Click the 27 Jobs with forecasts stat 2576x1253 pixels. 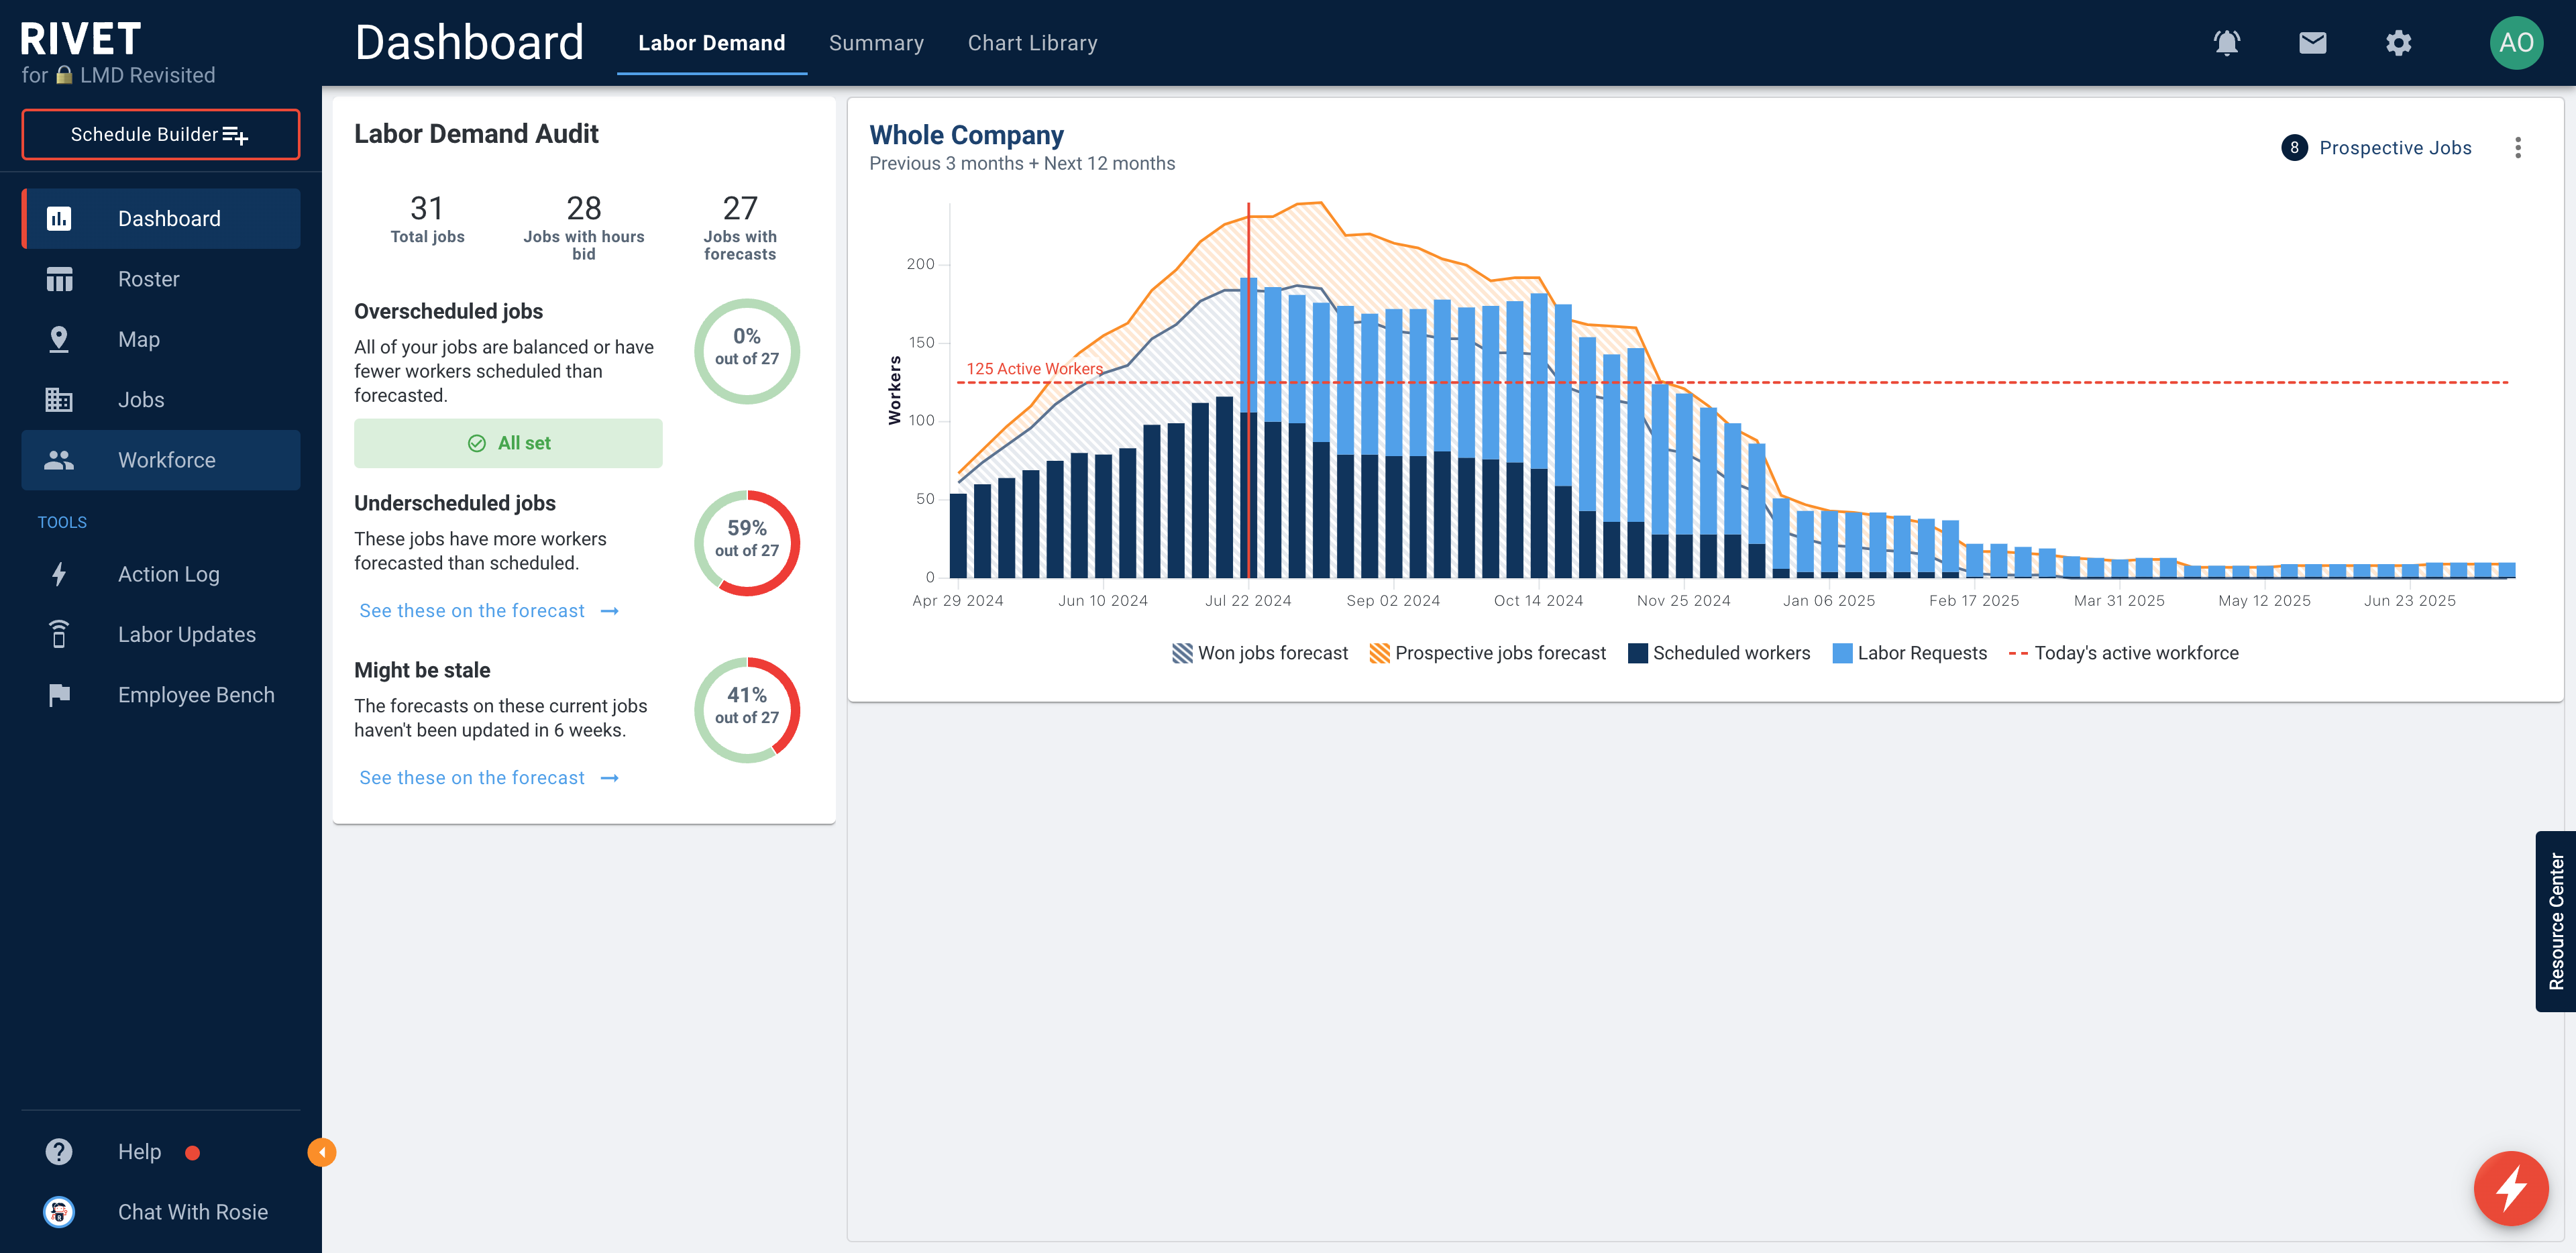pos(740,227)
